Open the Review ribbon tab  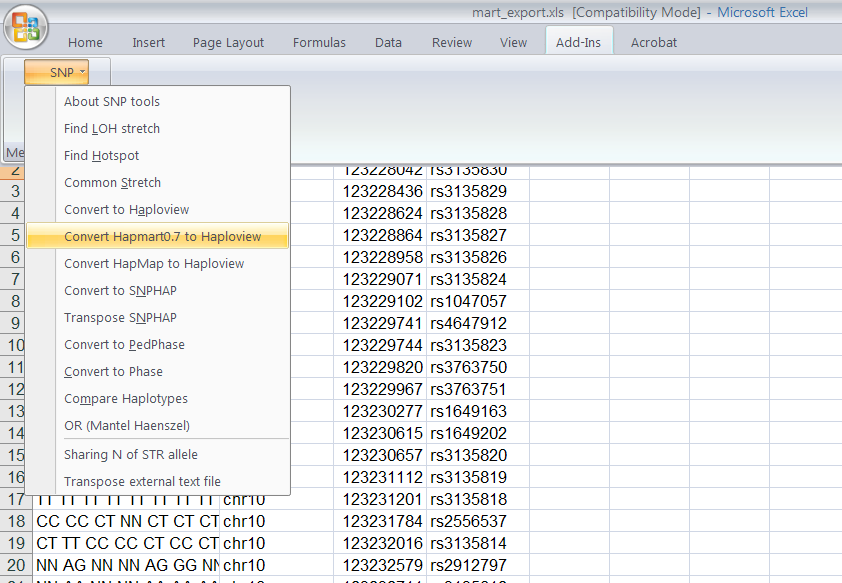(452, 42)
